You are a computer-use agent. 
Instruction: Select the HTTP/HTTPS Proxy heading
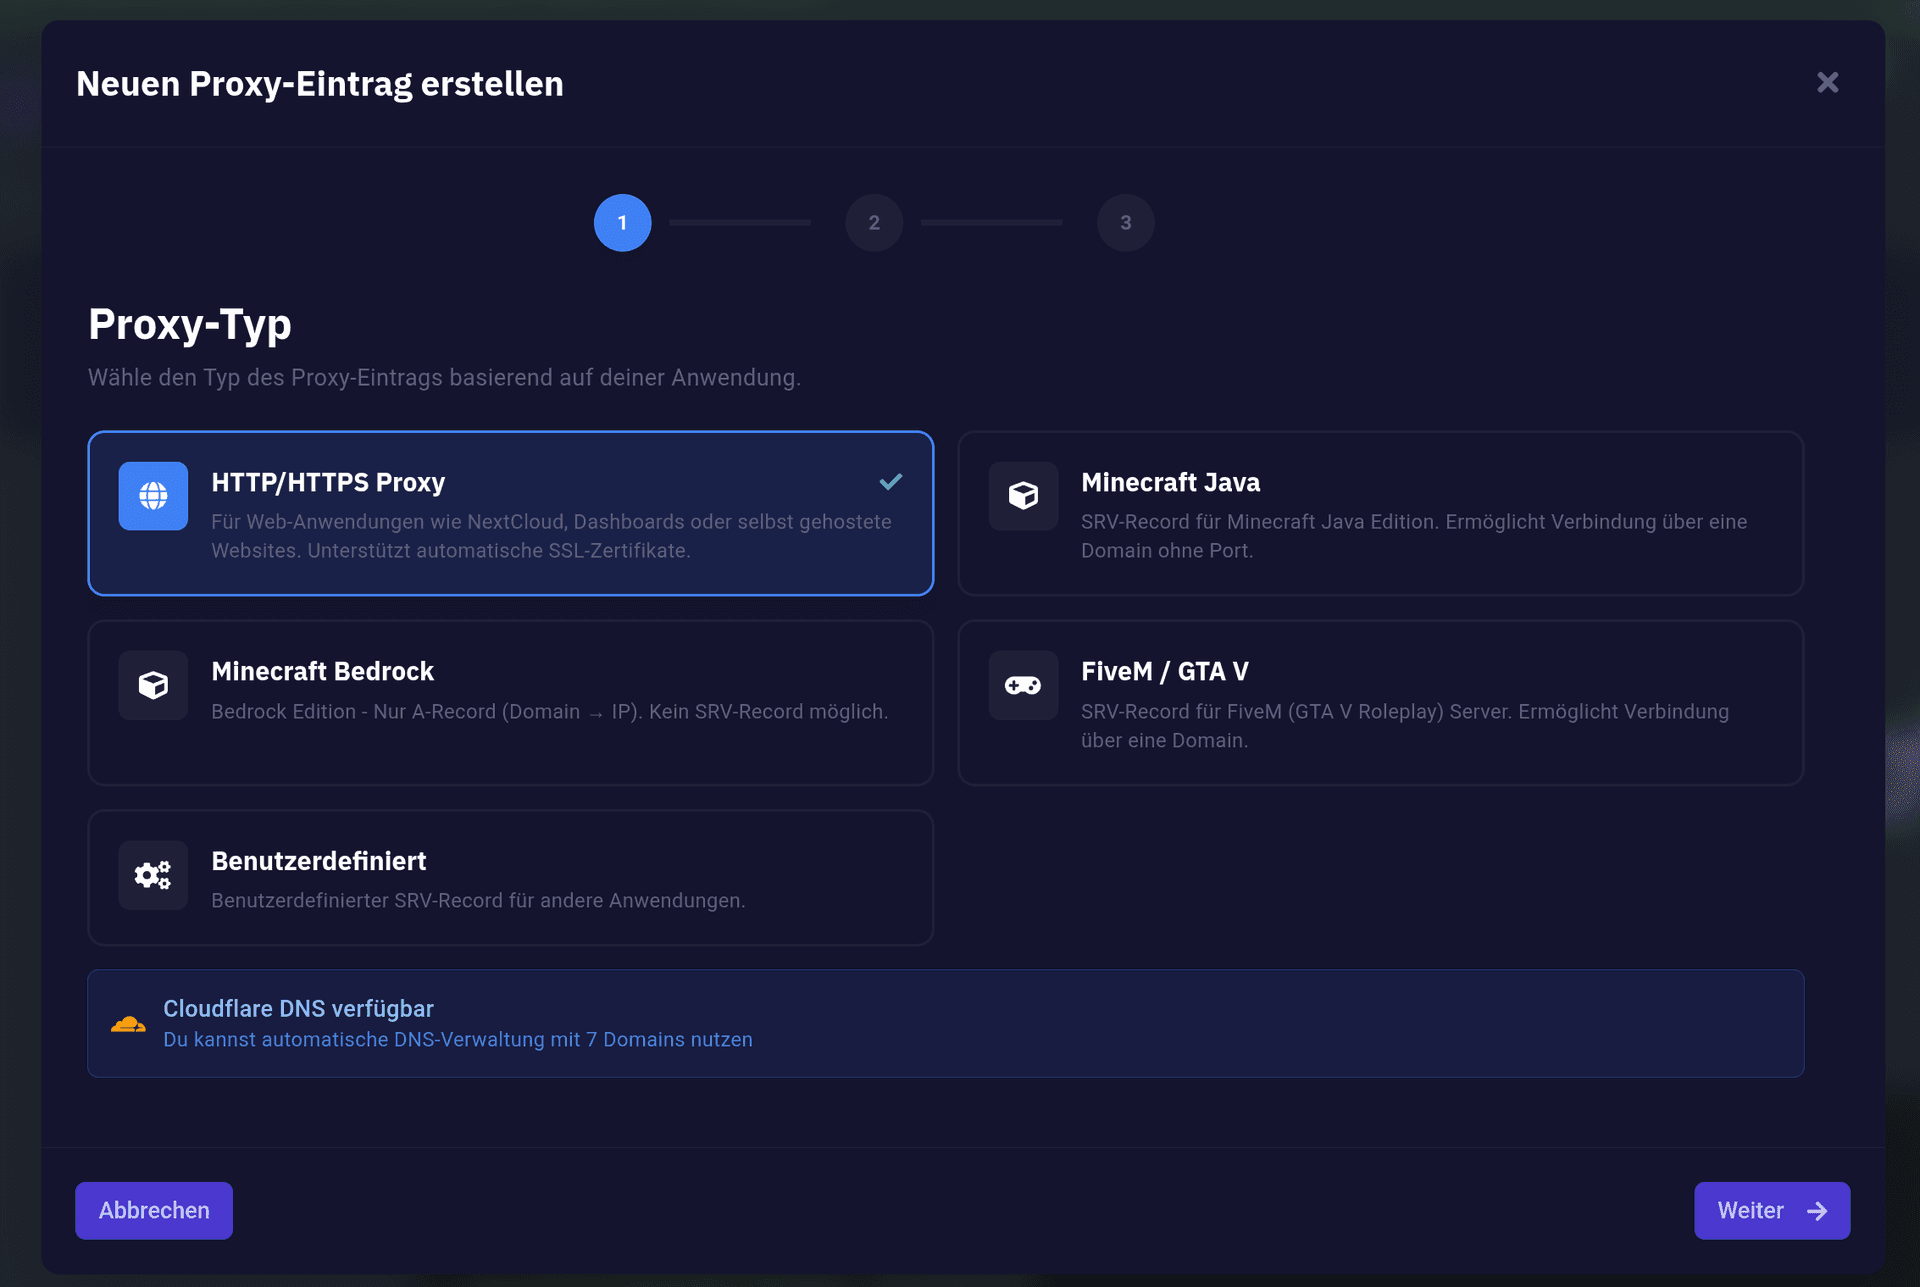pos(328,482)
